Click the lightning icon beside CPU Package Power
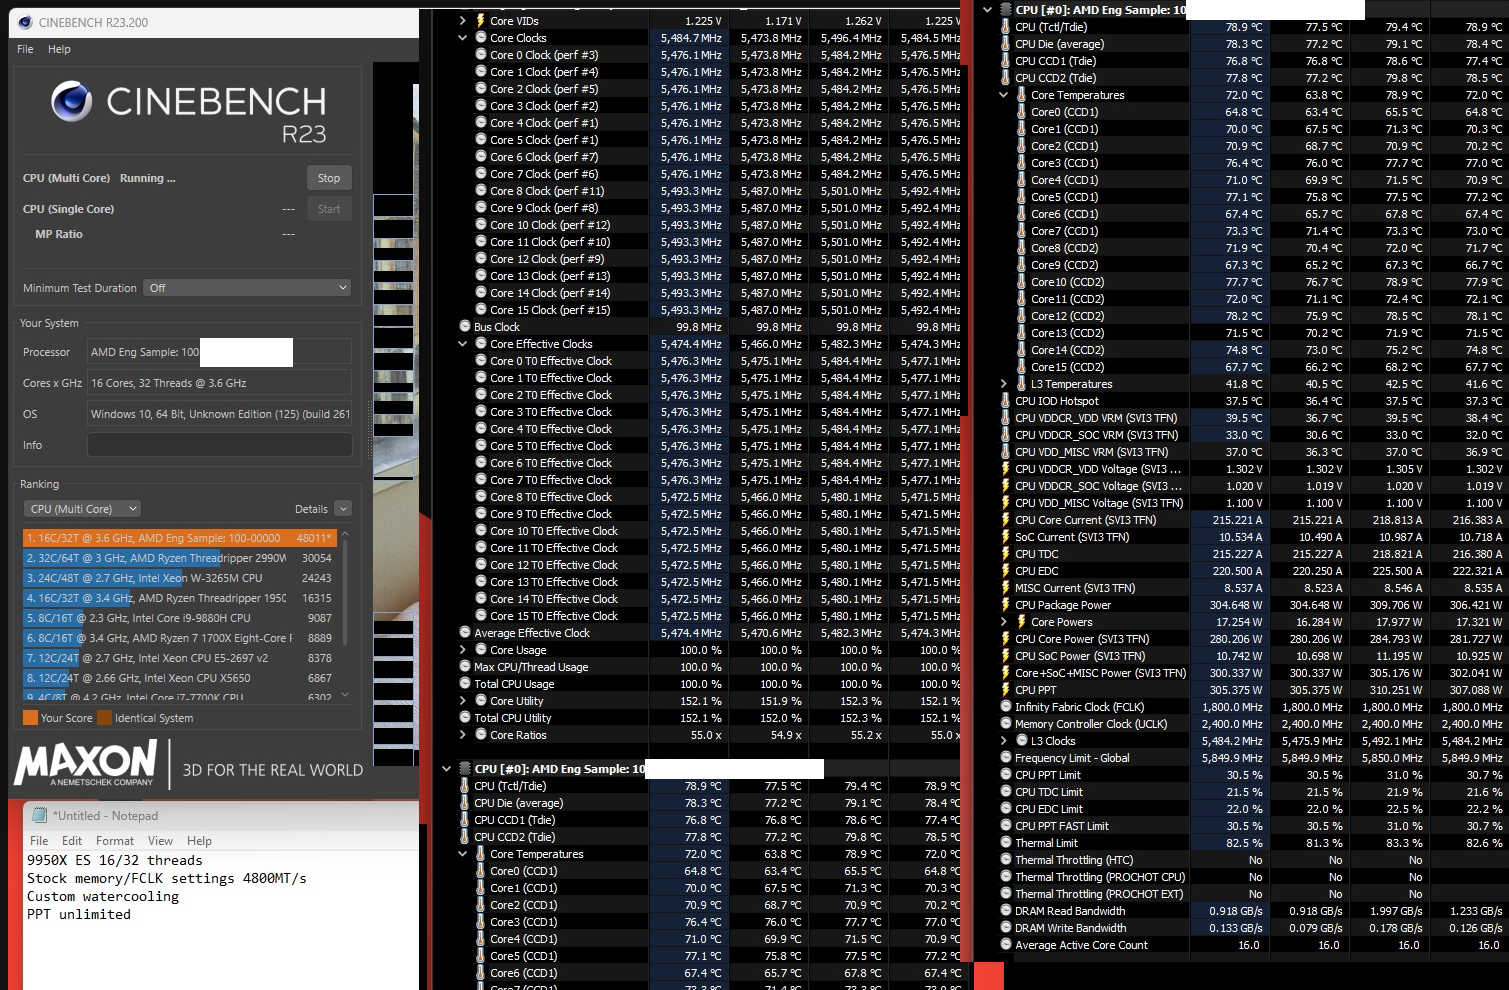The height and width of the screenshot is (990, 1509). [x=1005, y=605]
